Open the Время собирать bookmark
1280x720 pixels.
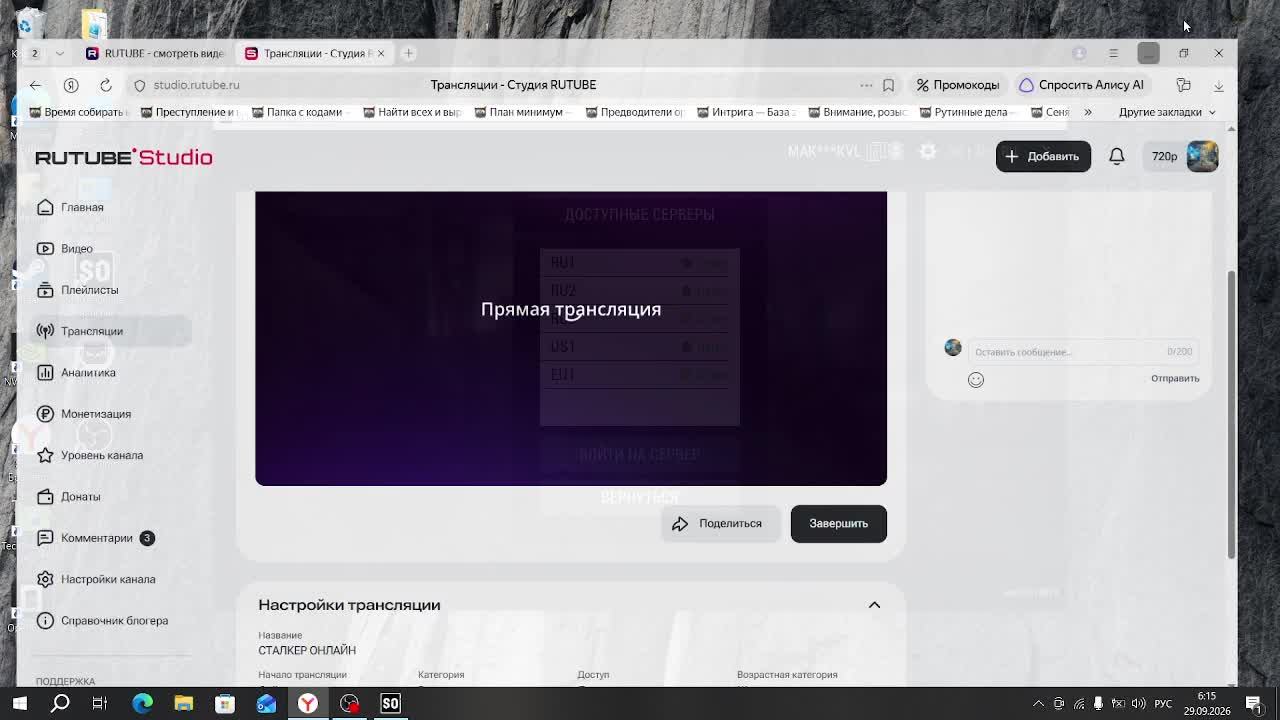point(78,112)
